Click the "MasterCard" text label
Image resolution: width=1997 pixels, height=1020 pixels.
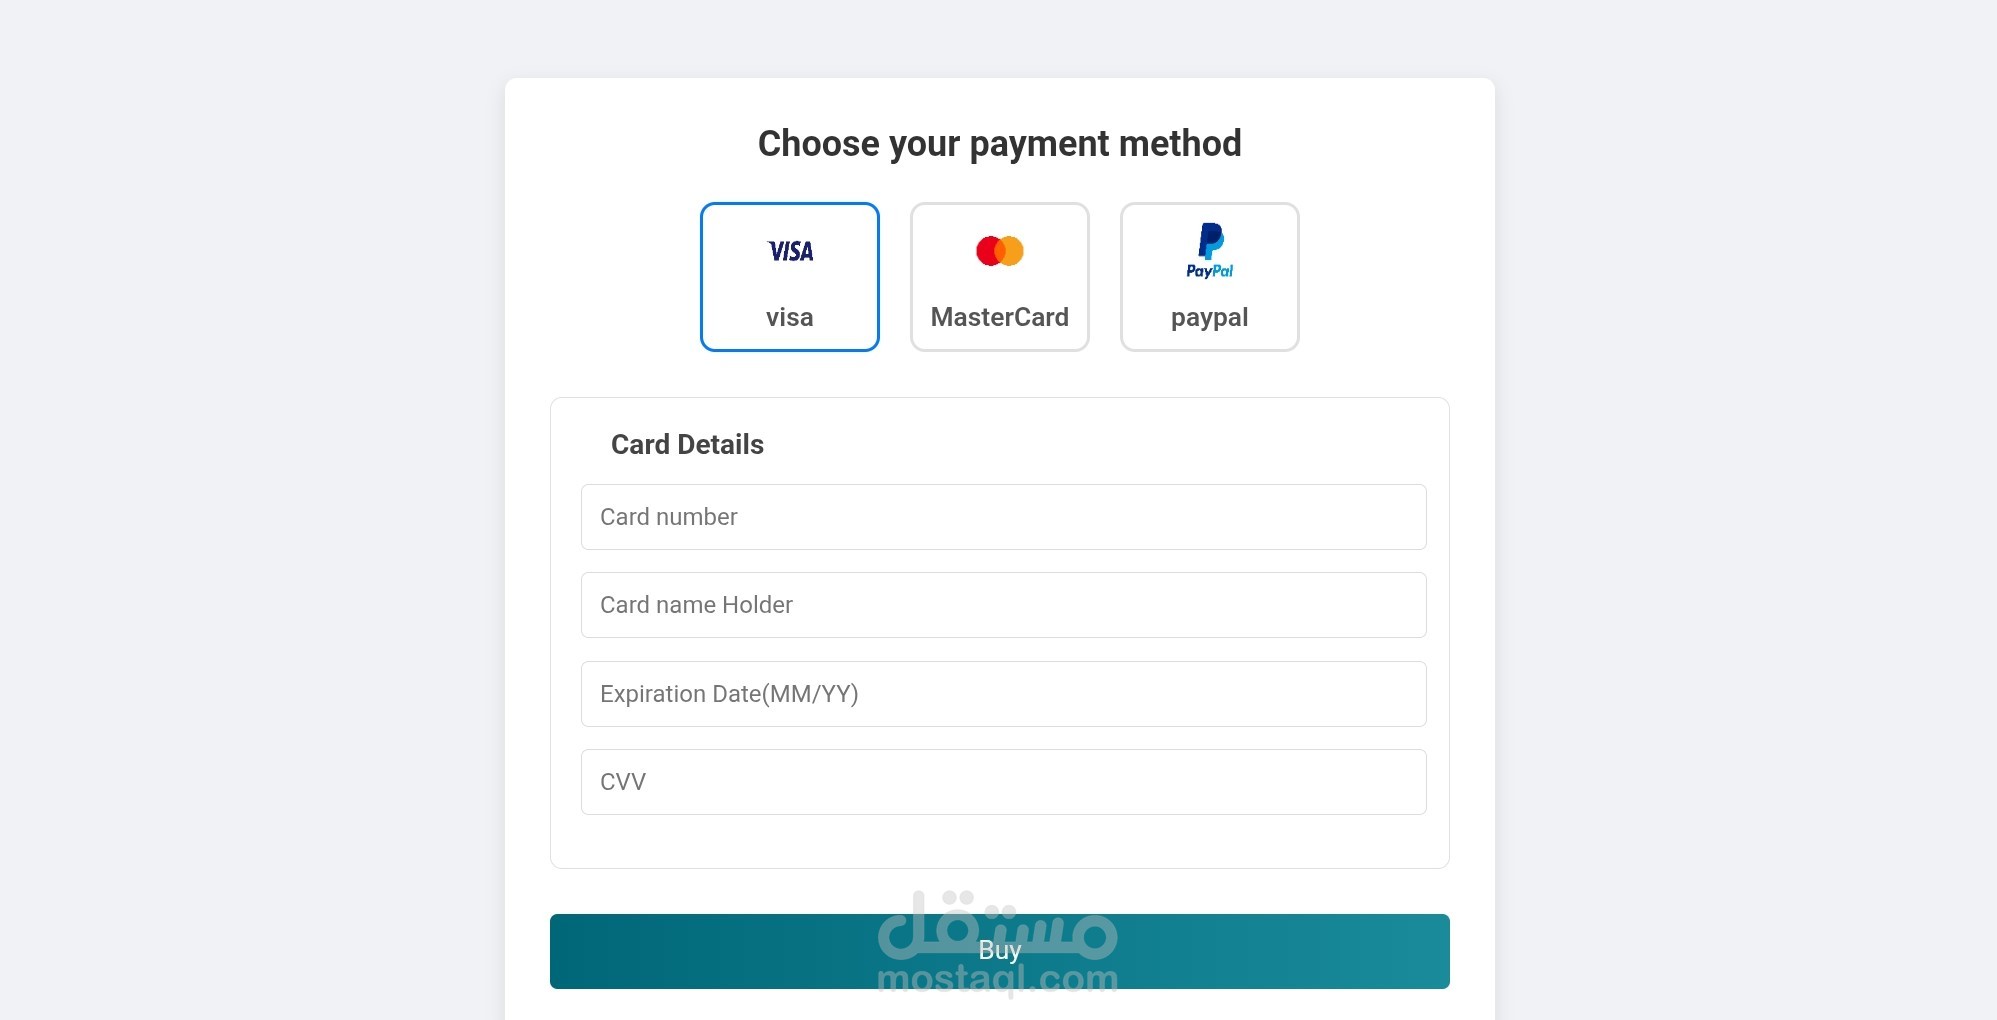1000,317
